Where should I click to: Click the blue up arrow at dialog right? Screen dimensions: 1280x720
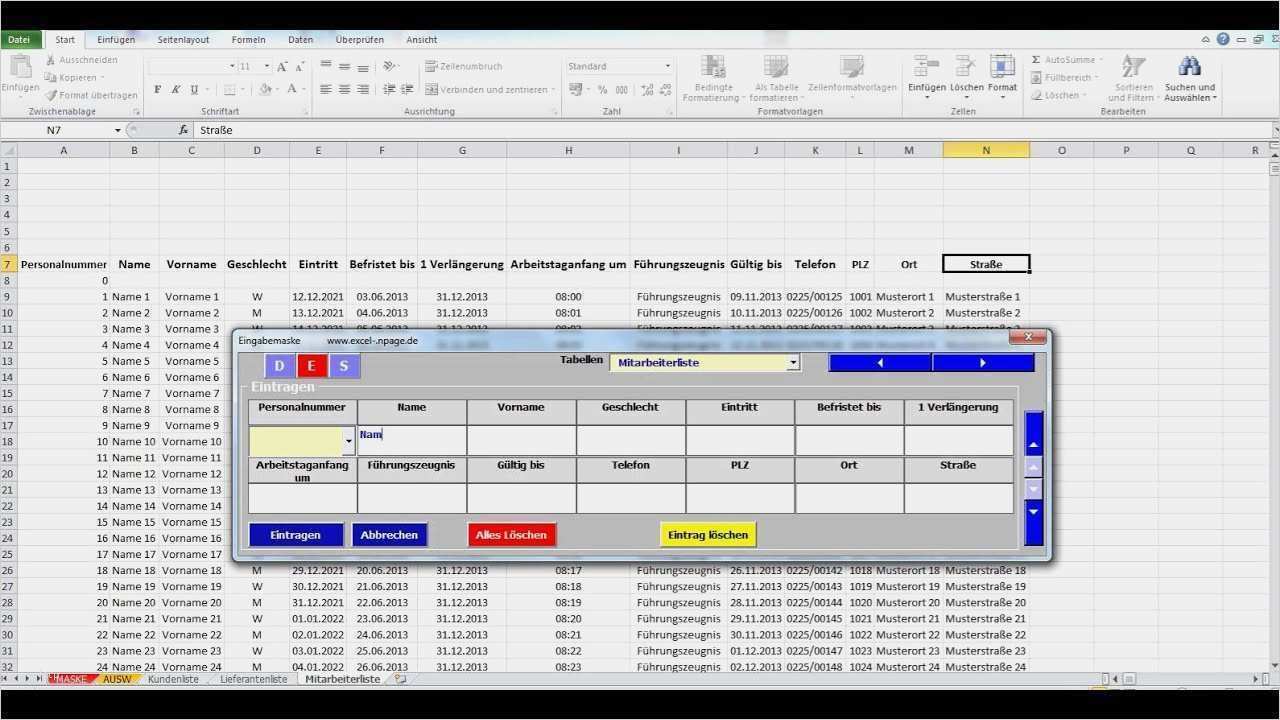(1034, 443)
